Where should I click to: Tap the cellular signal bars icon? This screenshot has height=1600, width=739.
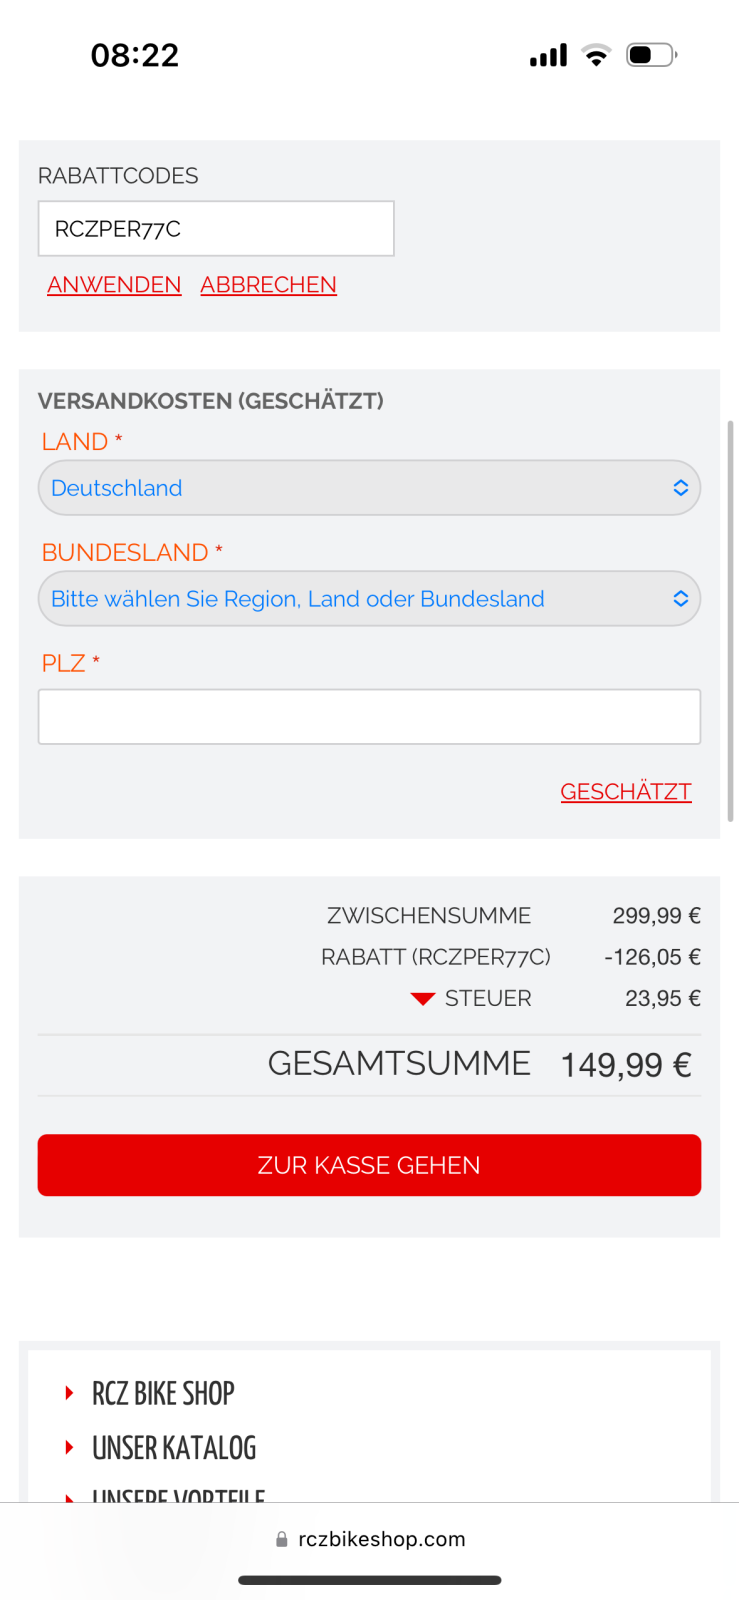point(548,55)
